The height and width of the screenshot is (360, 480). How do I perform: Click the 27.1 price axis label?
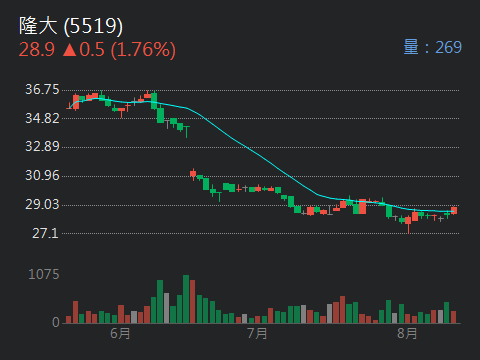[45, 233]
